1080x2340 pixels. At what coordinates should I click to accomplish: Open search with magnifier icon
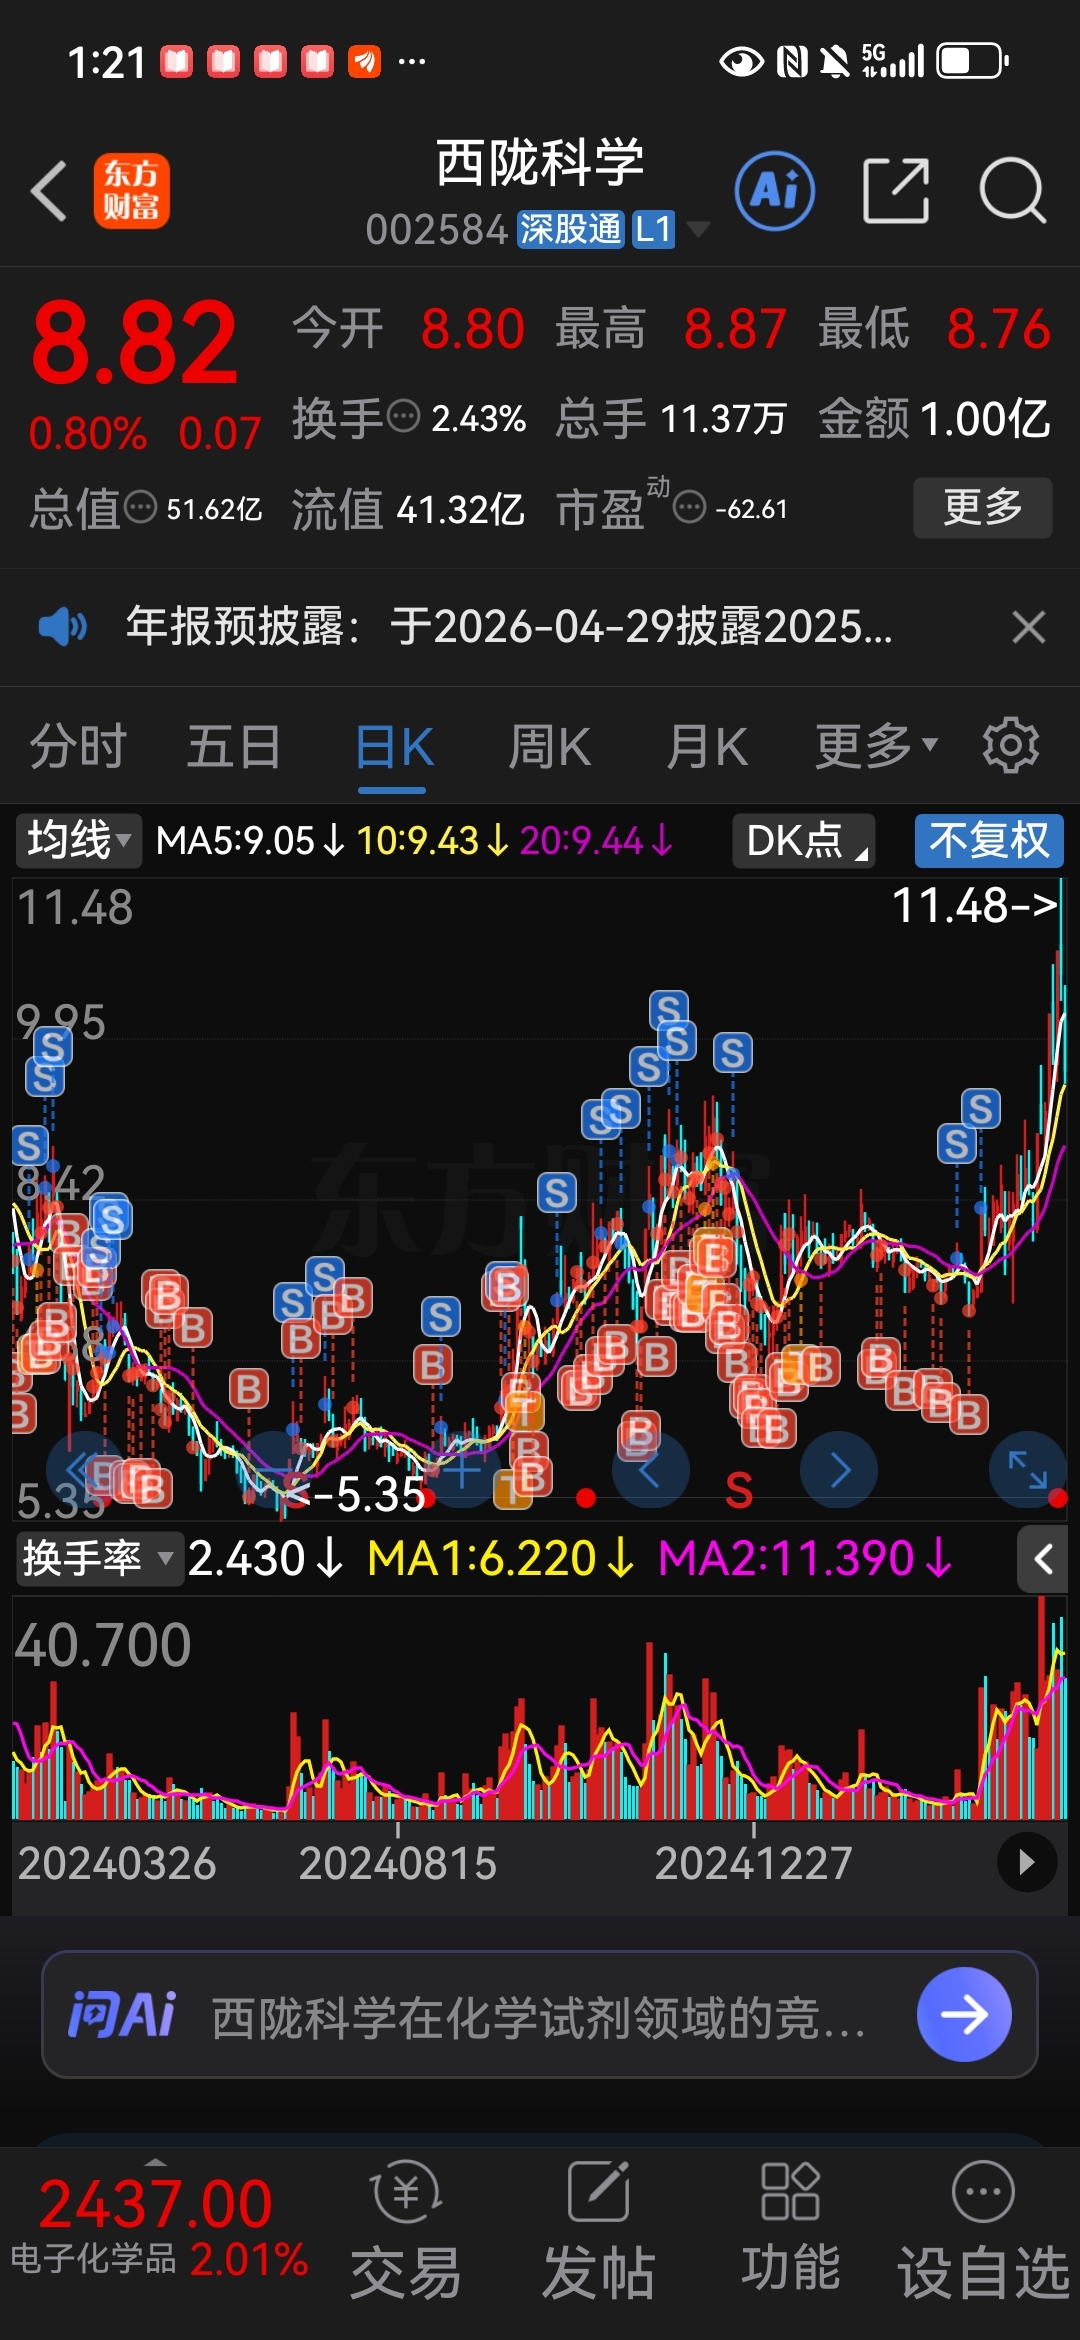point(1012,190)
